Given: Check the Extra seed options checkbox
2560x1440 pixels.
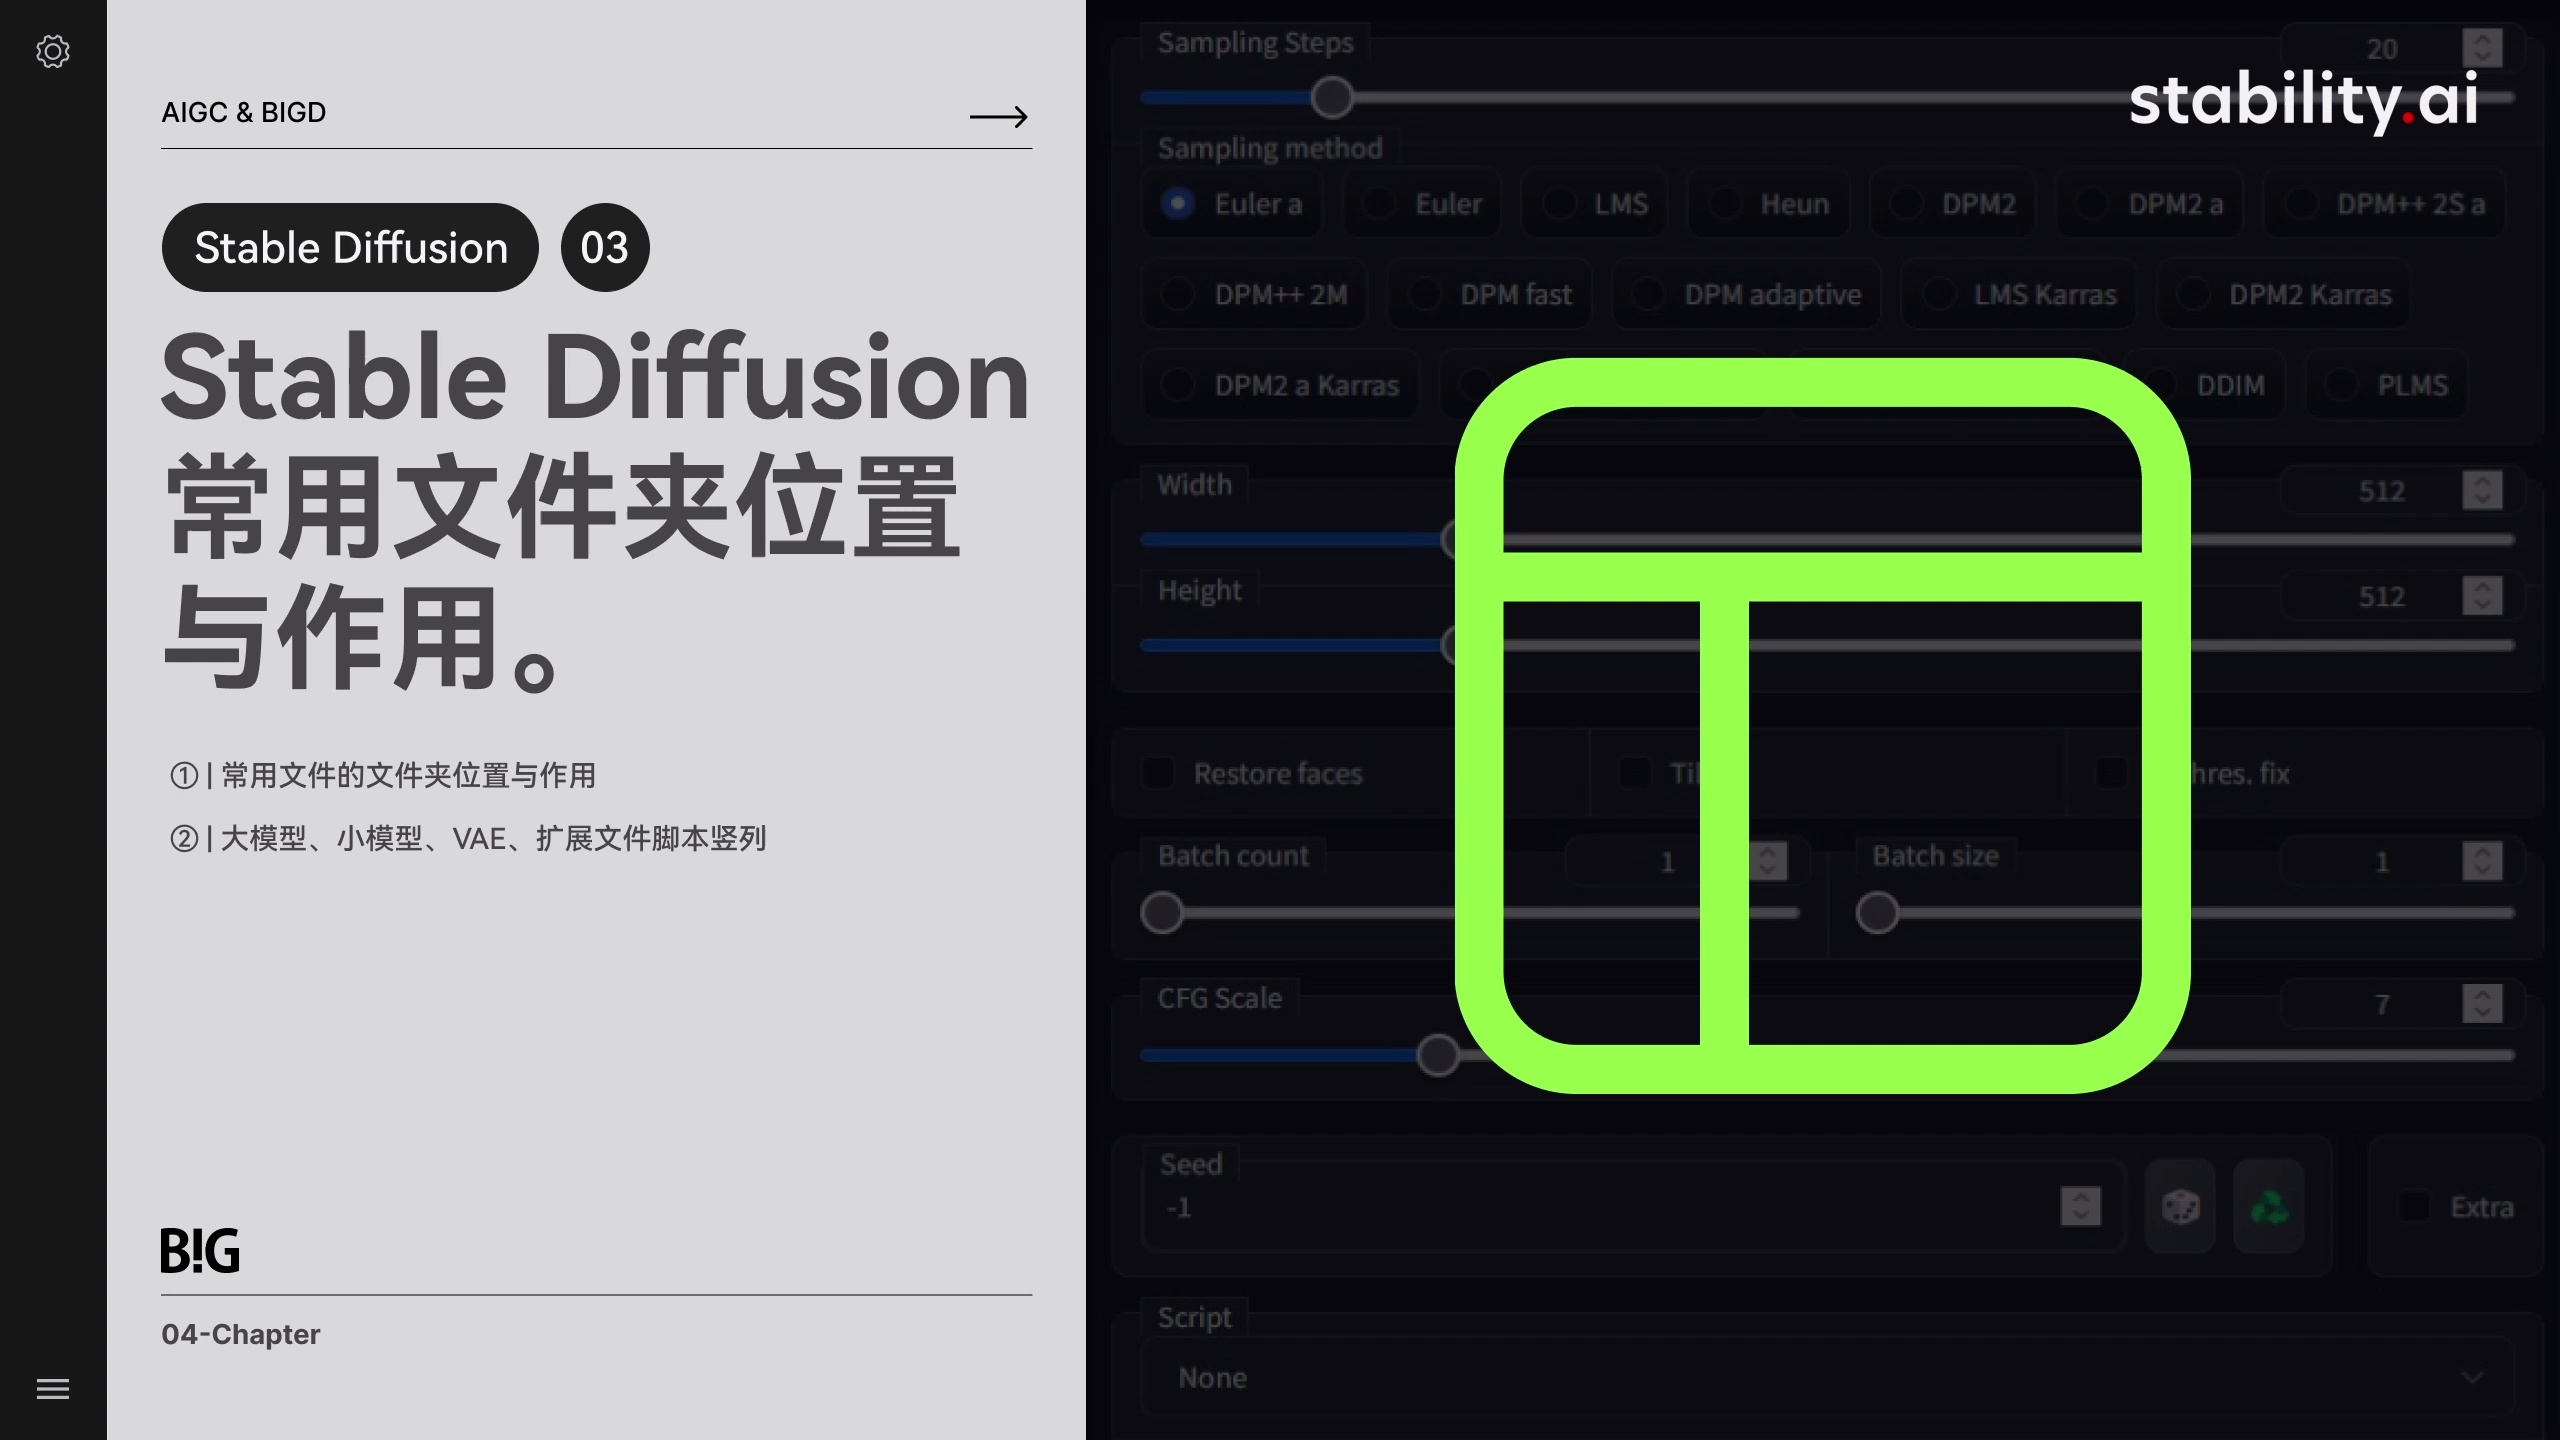Looking at the screenshot, I should [x=2413, y=1207].
